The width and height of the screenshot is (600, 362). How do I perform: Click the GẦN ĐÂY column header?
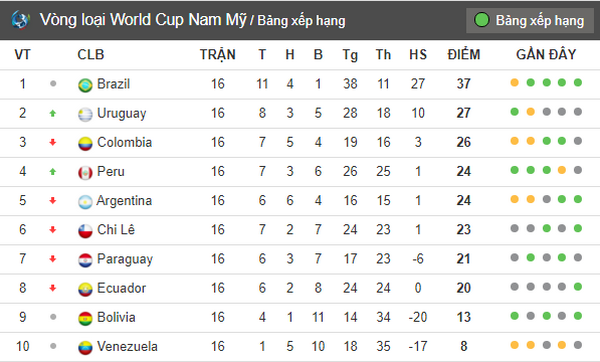pos(546,54)
